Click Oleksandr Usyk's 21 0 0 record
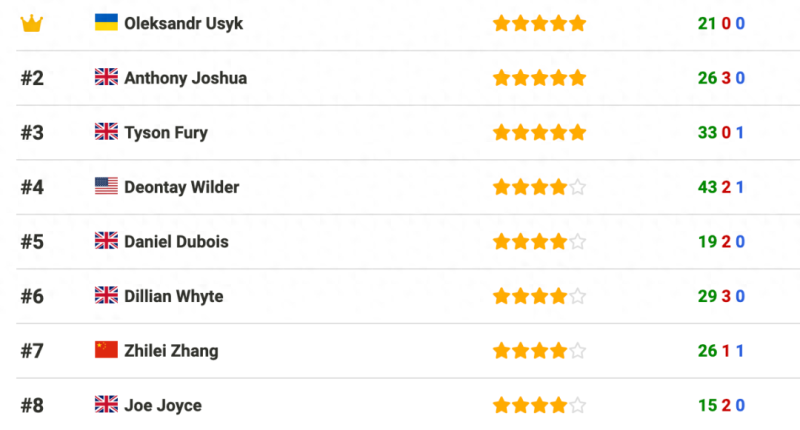Screen dimensions: 800x430 tap(721, 23)
